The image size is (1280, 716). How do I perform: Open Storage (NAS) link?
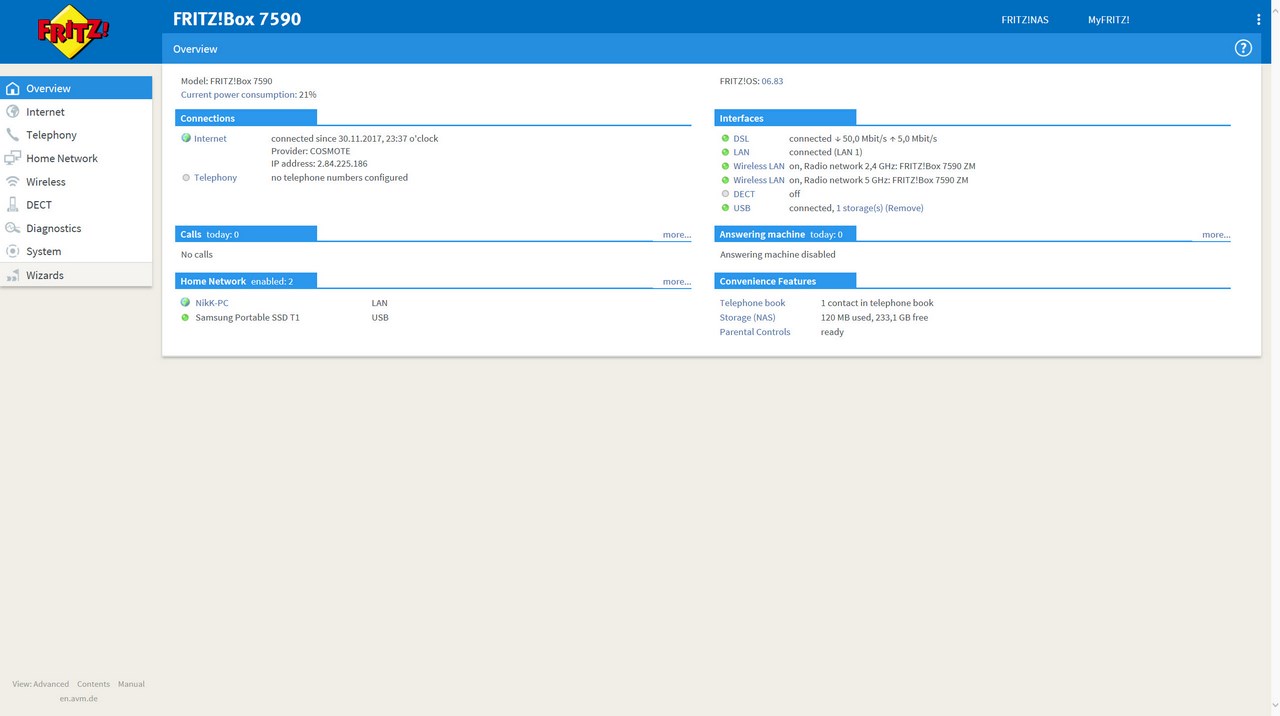coord(747,318)
